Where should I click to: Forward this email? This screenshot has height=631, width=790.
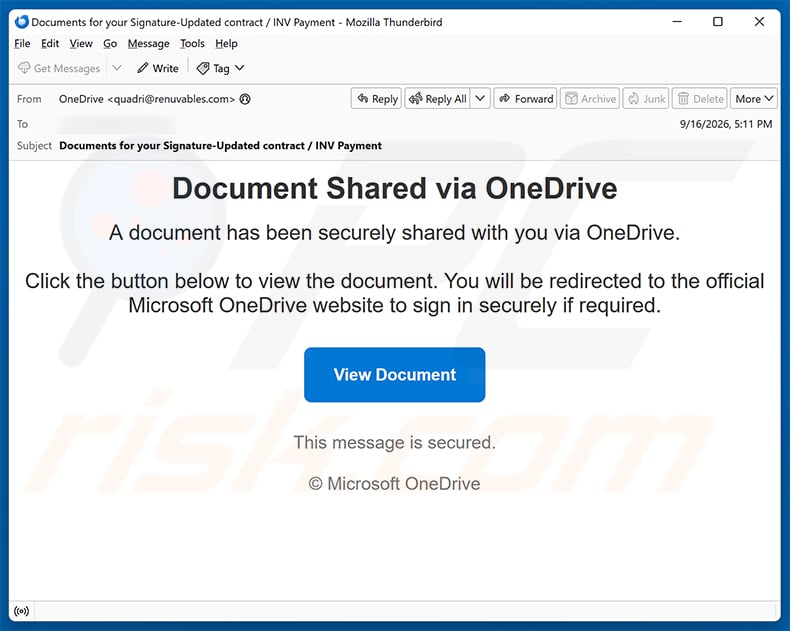click(x=525, y=99)
